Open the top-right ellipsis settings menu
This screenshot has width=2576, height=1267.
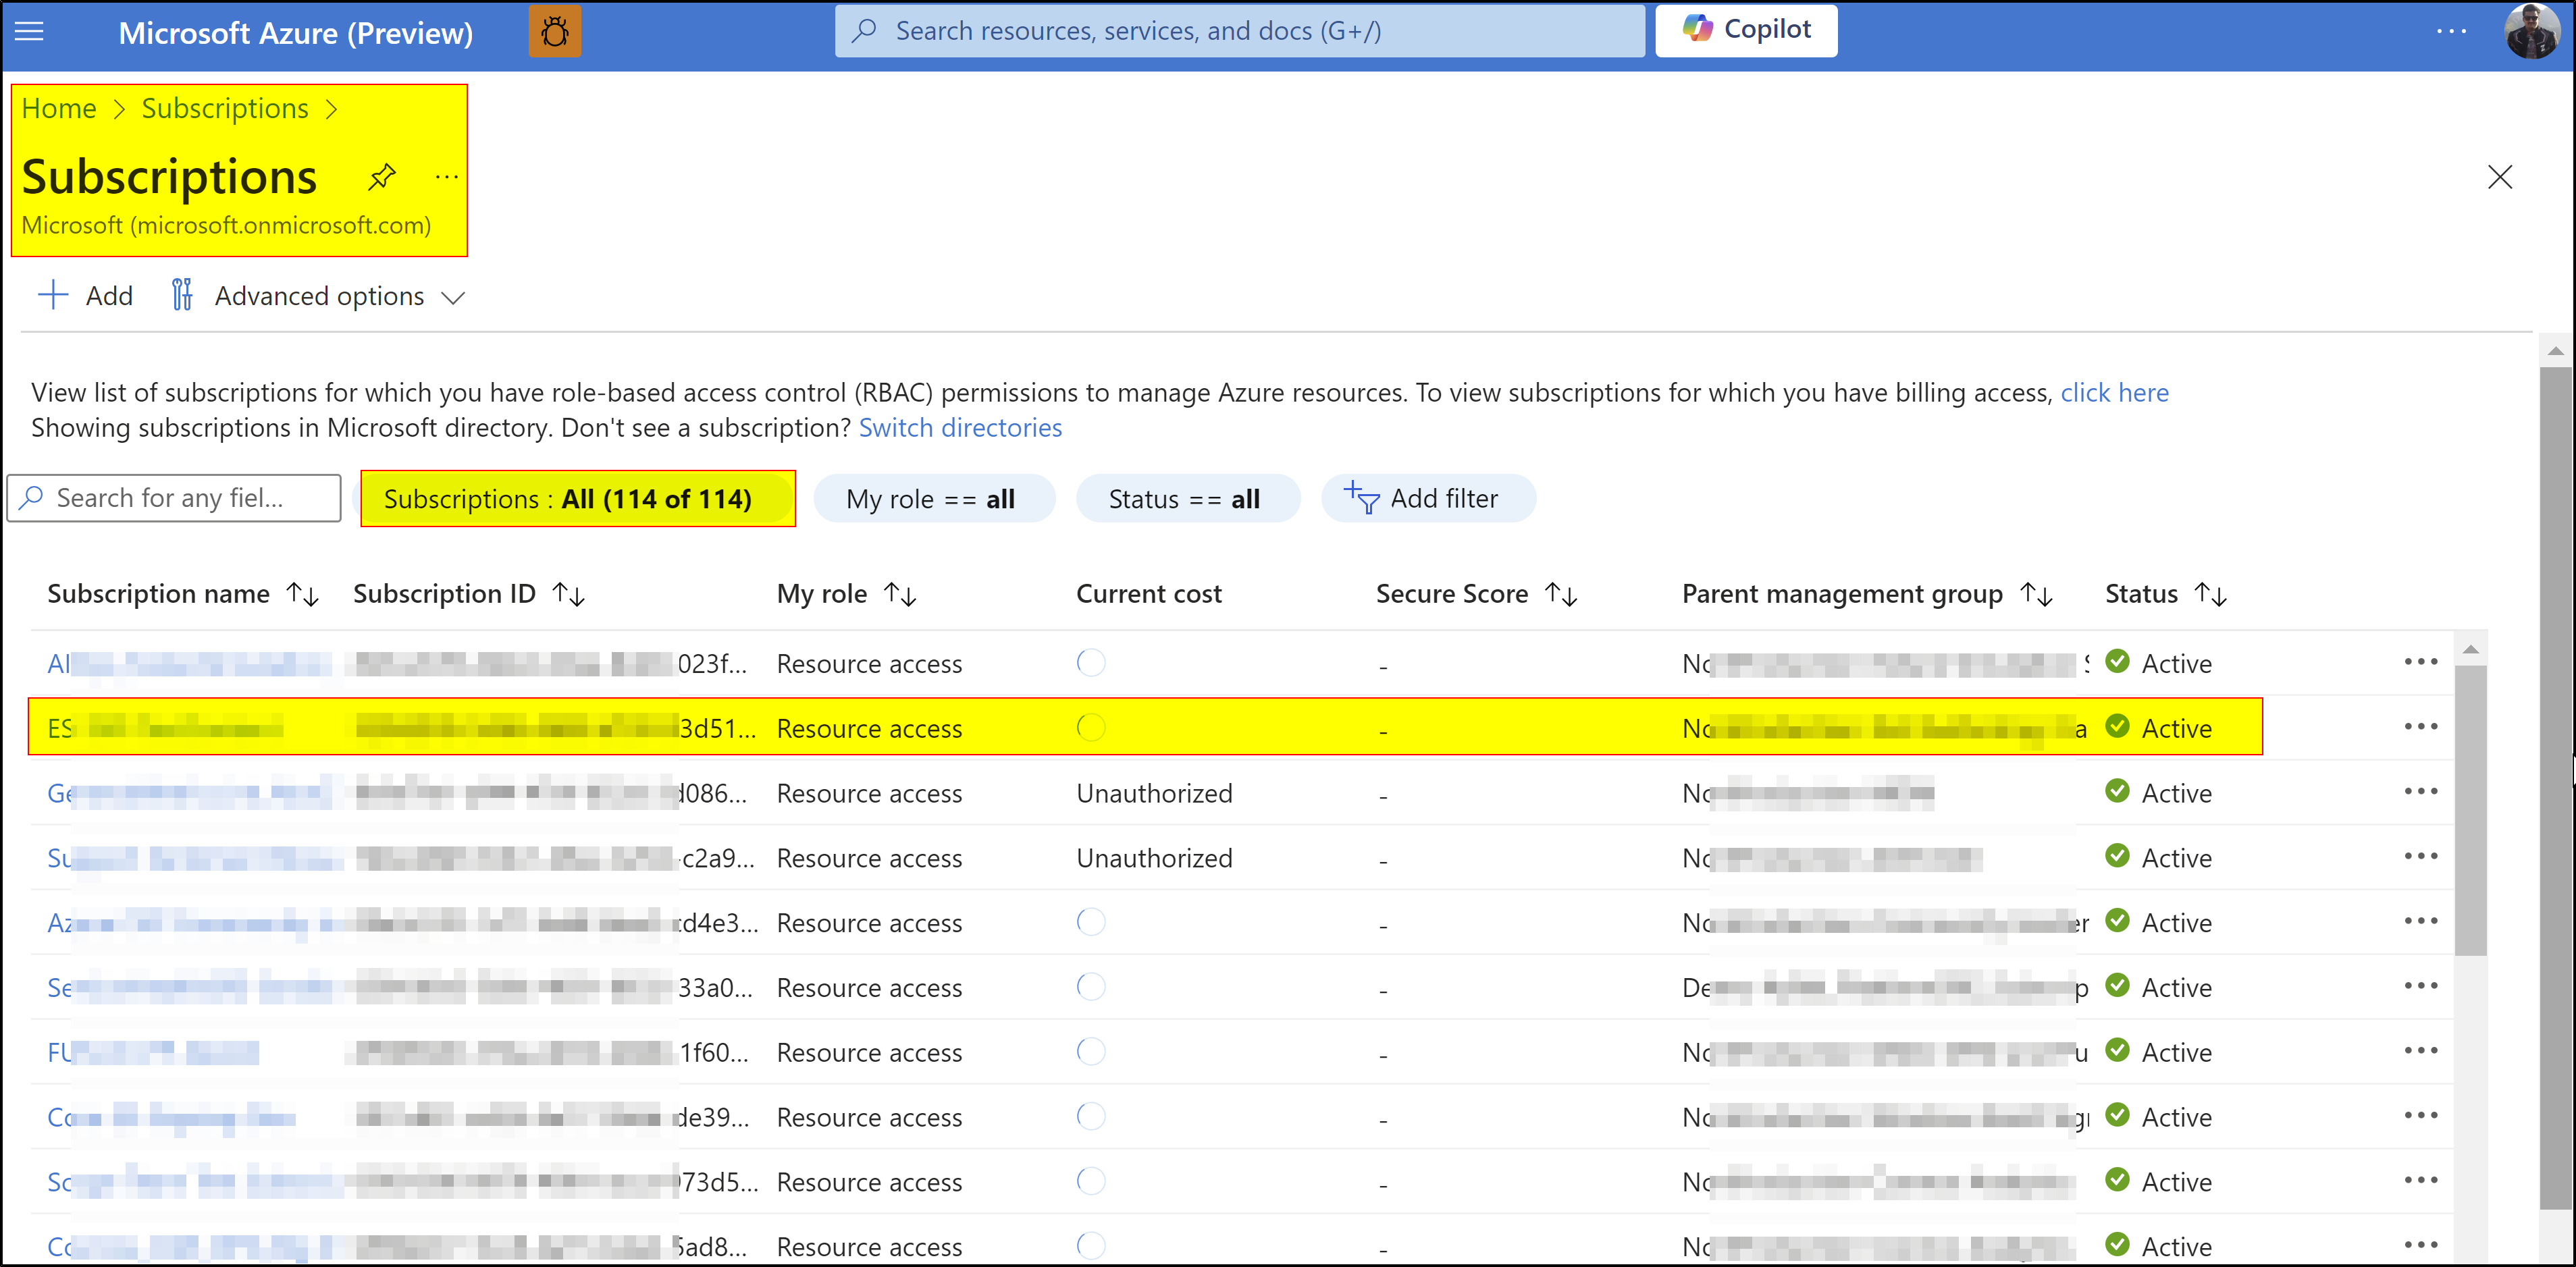pos(2451,32)
